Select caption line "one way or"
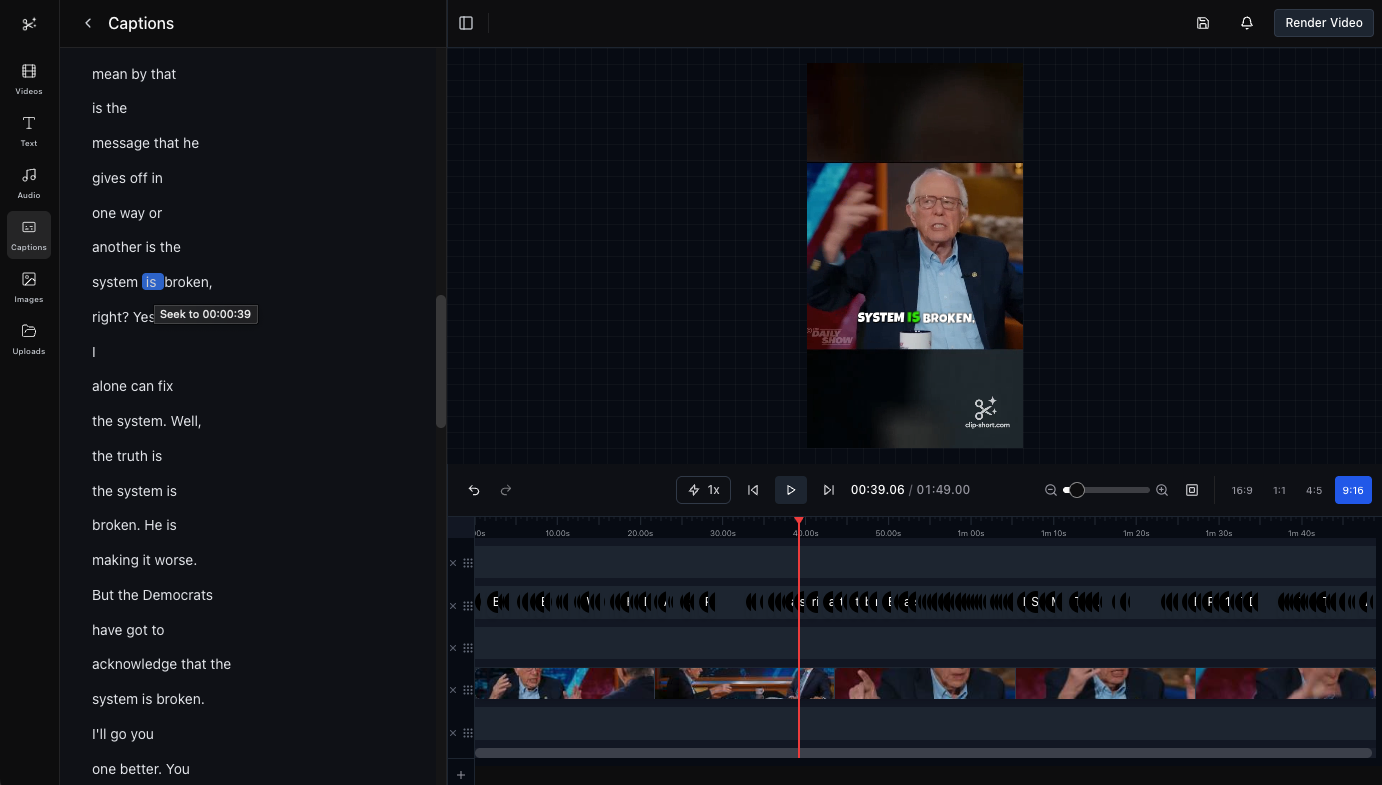Image resolution: width=1382 pixels, height=785 pixels. point(127,213)
